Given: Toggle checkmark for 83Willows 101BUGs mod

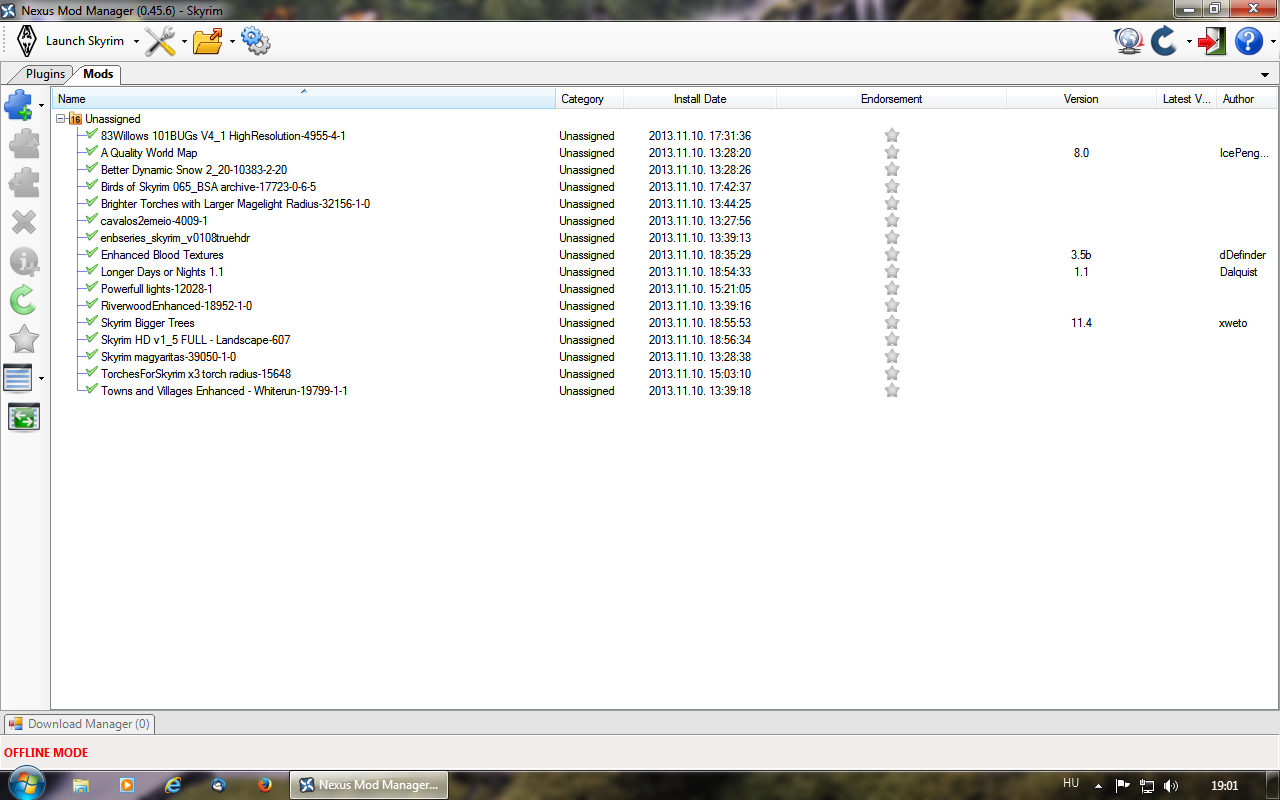Looking at the screenshot, I should (x=92, y=135).
